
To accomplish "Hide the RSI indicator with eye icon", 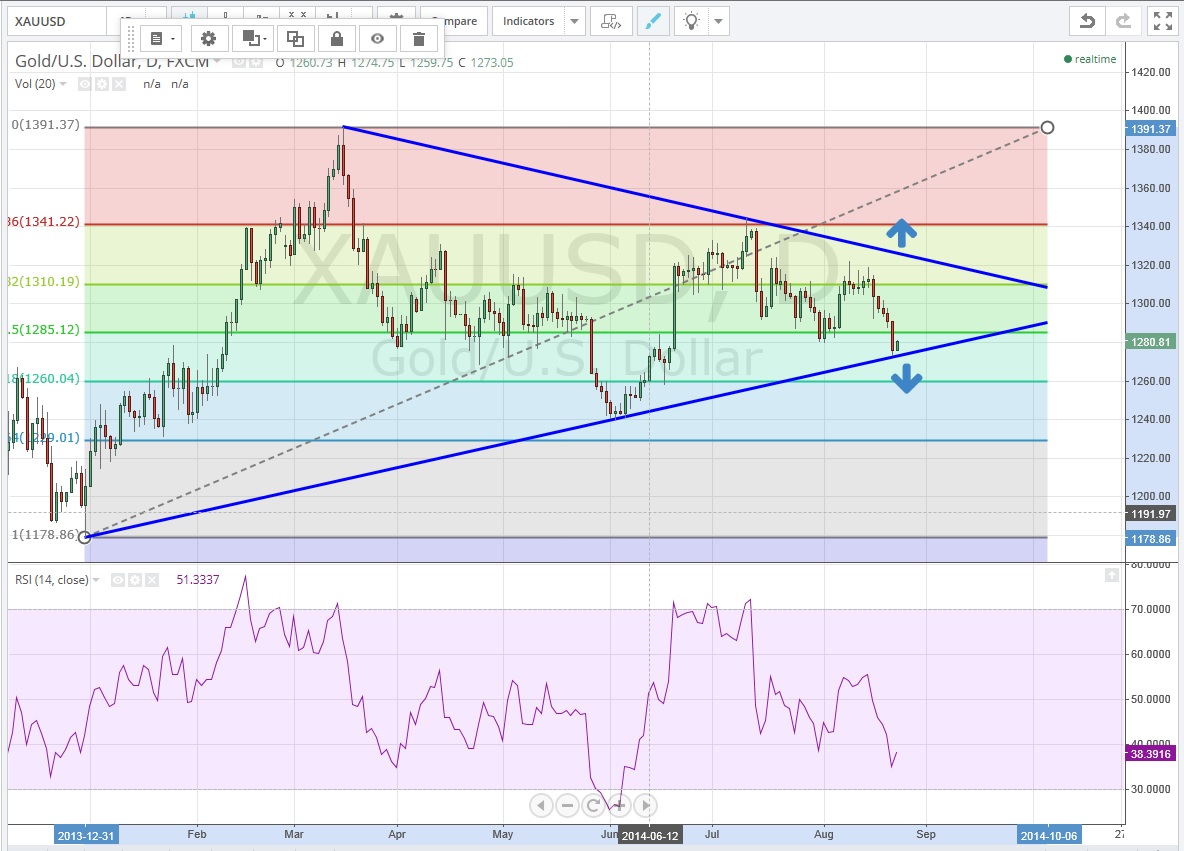I will pyautogui.click(x=117, y=580).
